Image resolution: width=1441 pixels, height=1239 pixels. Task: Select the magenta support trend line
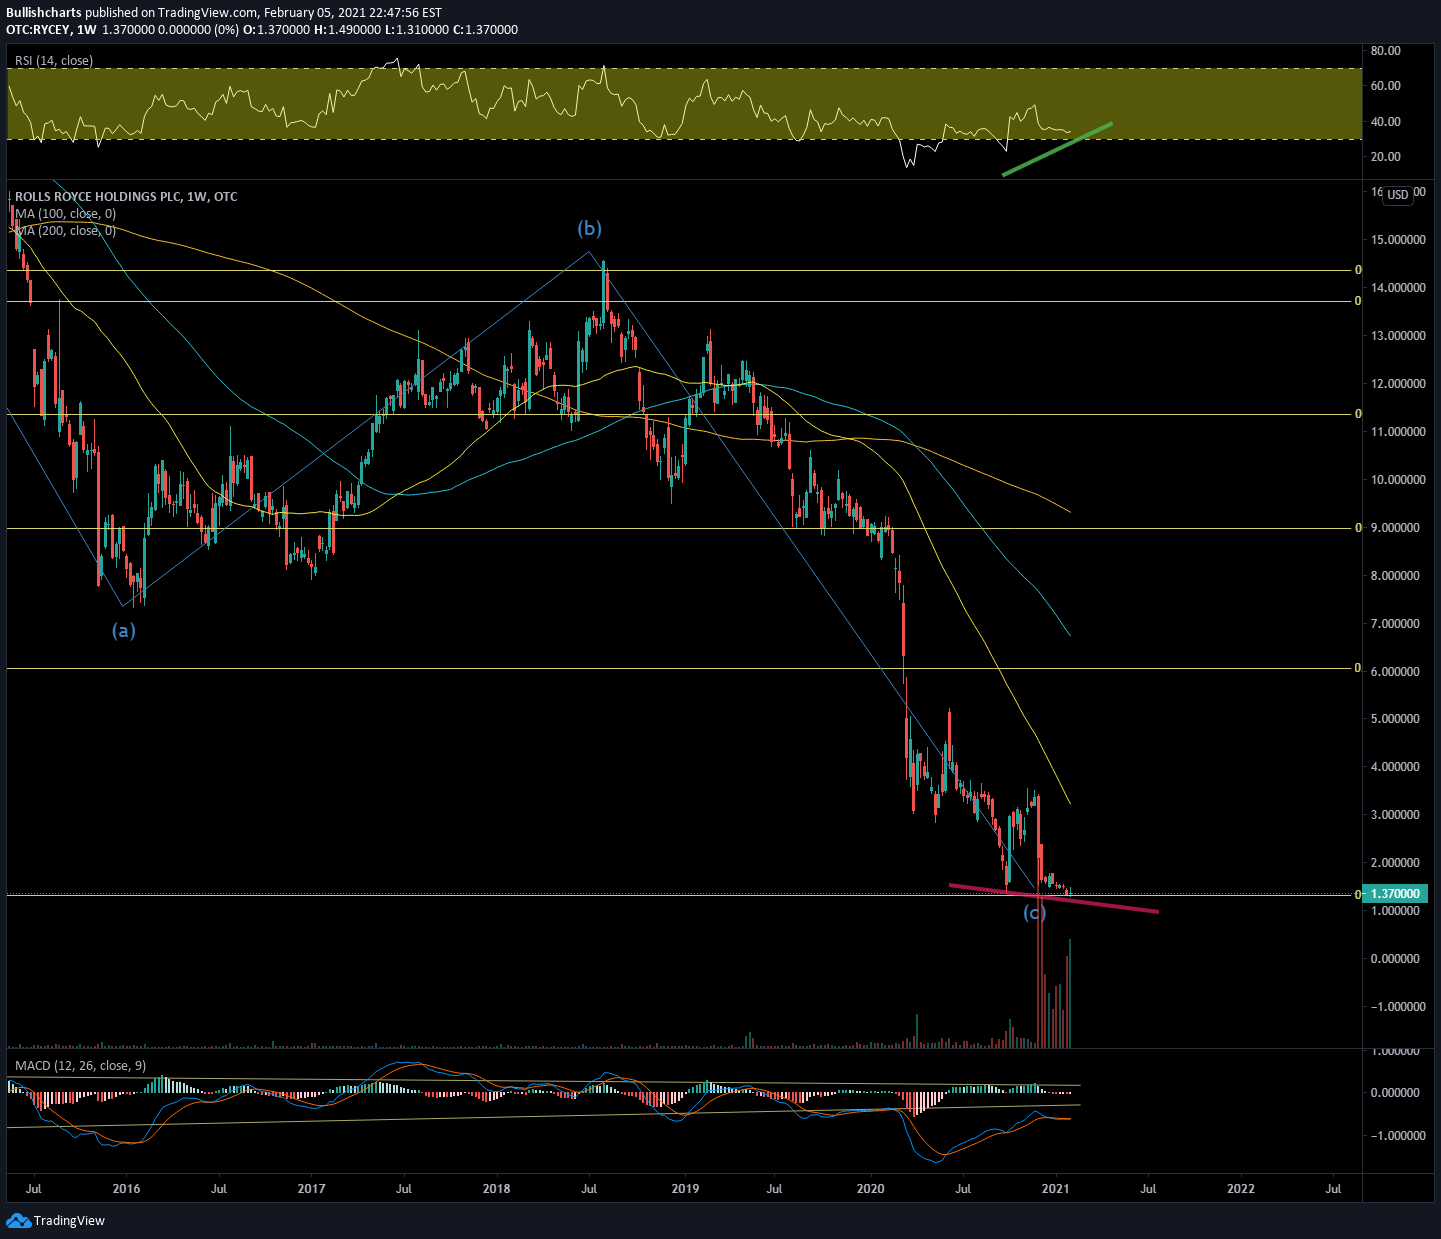click(1053, 898)
